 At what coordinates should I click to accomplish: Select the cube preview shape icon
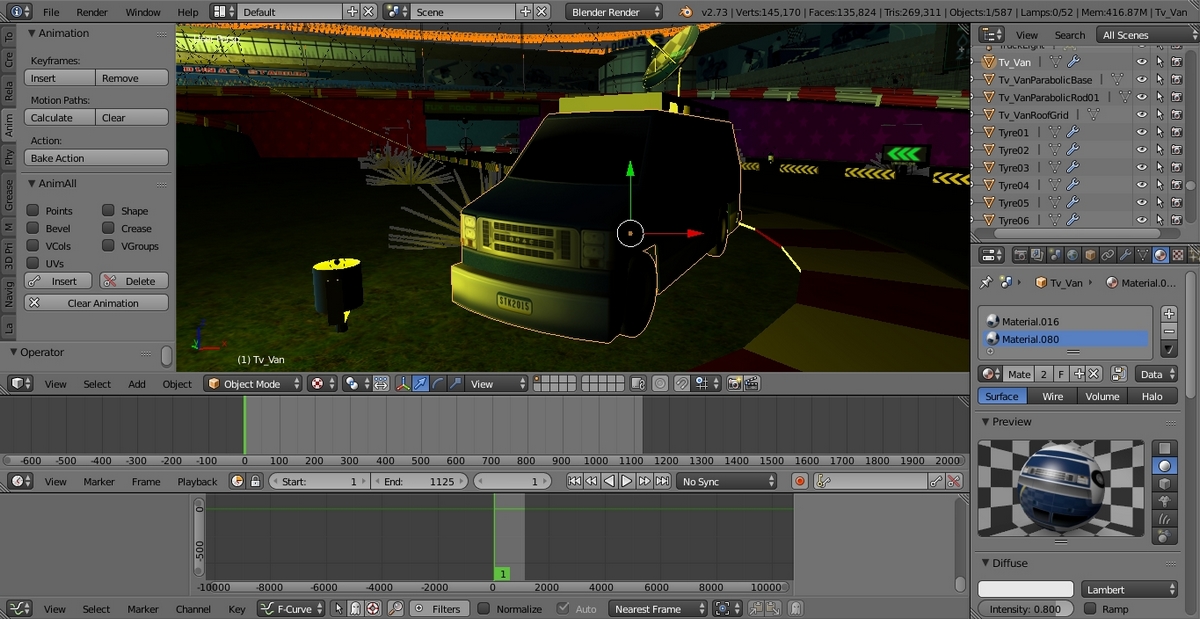point(1164,484)
